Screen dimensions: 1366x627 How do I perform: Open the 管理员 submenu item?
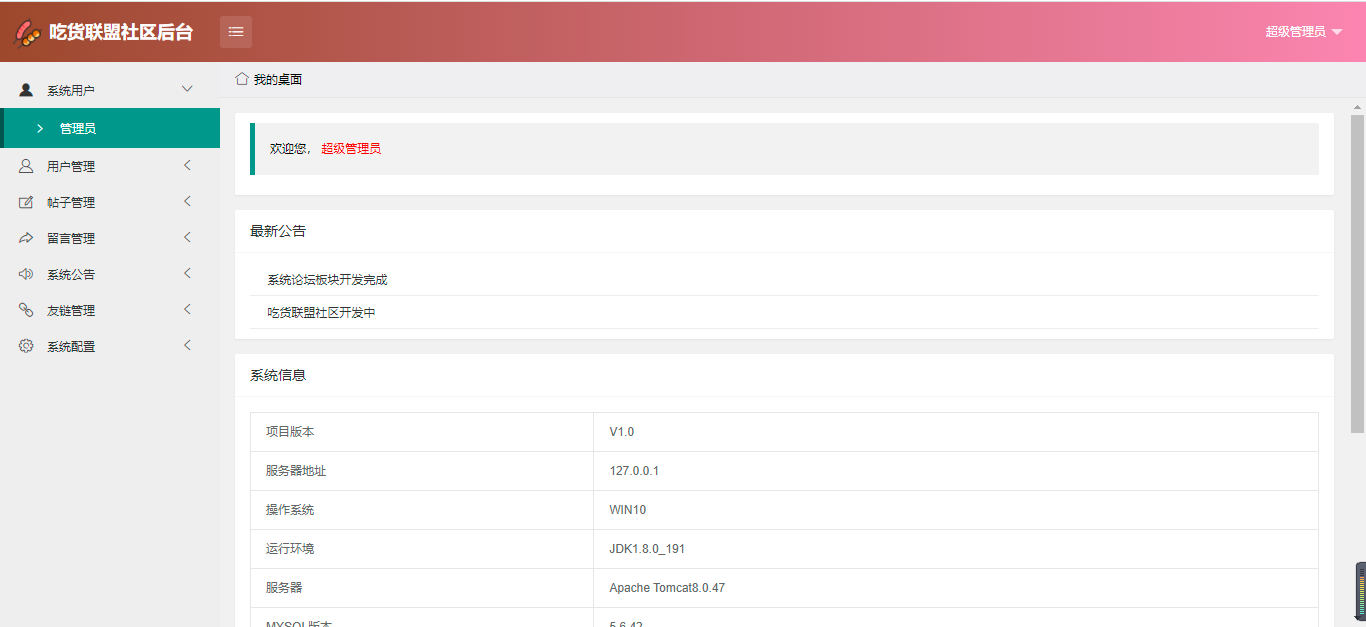(x=110, y=128)
